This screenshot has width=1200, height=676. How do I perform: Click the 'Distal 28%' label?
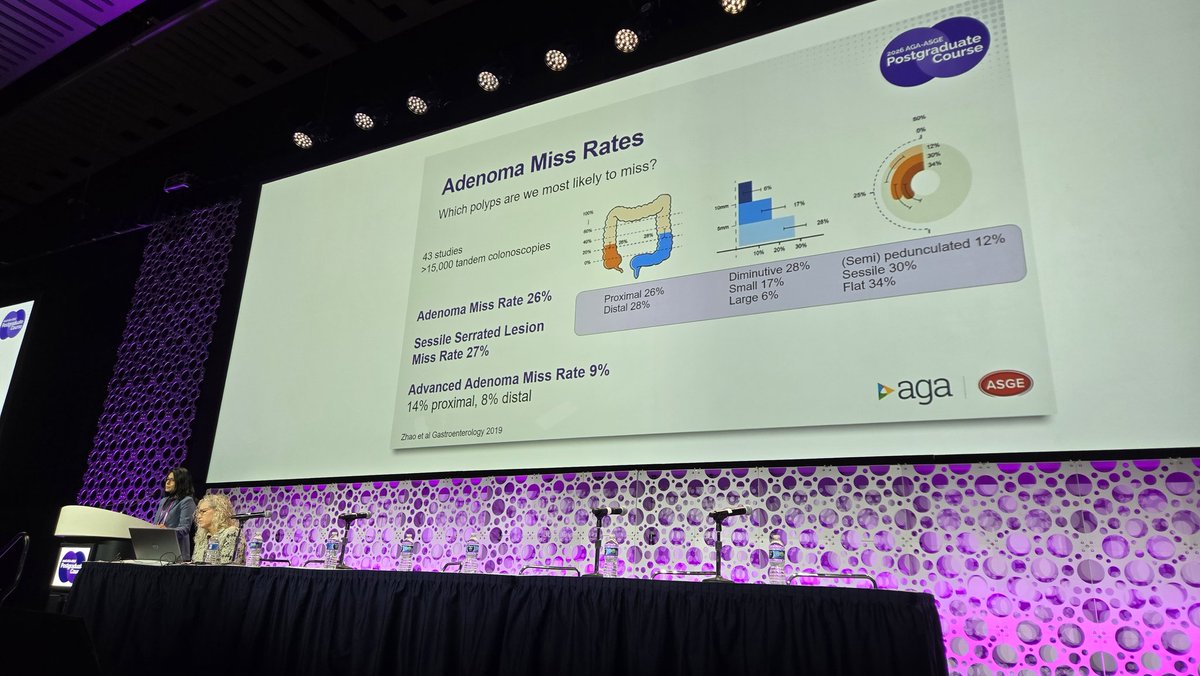[x=626, y=307]
